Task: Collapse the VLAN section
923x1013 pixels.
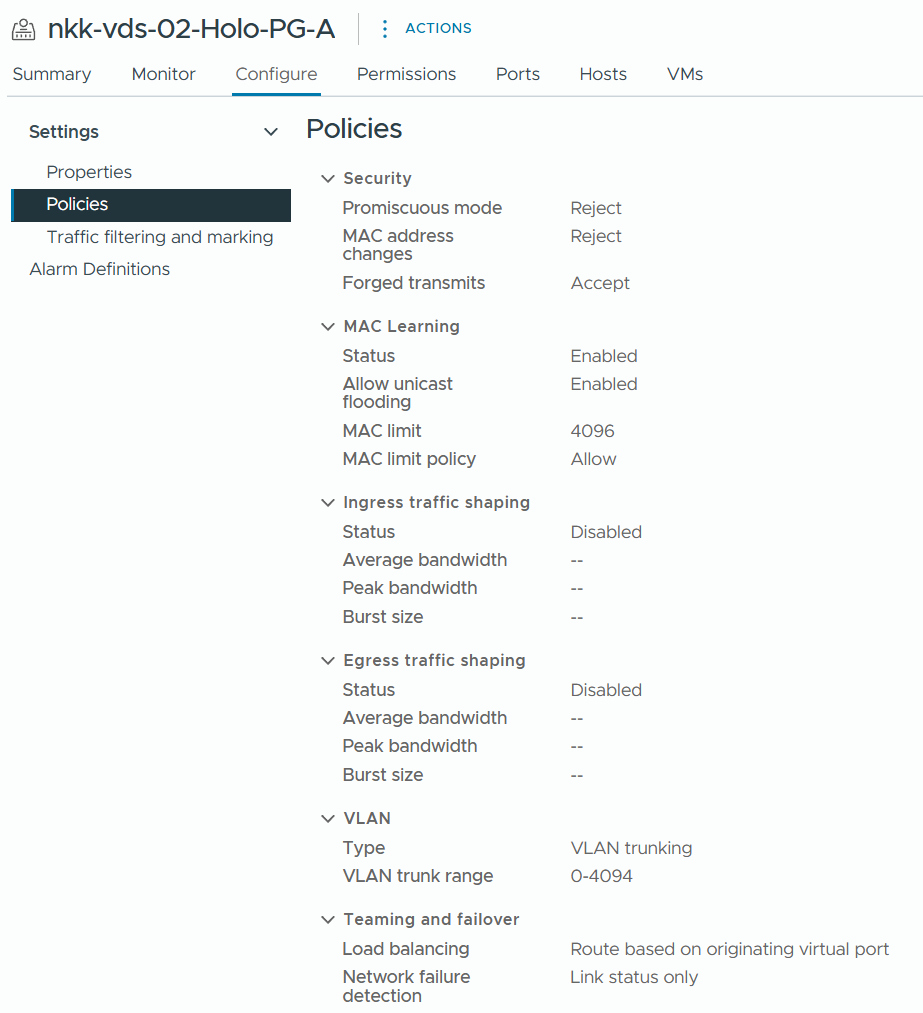Action: point(327,819)
